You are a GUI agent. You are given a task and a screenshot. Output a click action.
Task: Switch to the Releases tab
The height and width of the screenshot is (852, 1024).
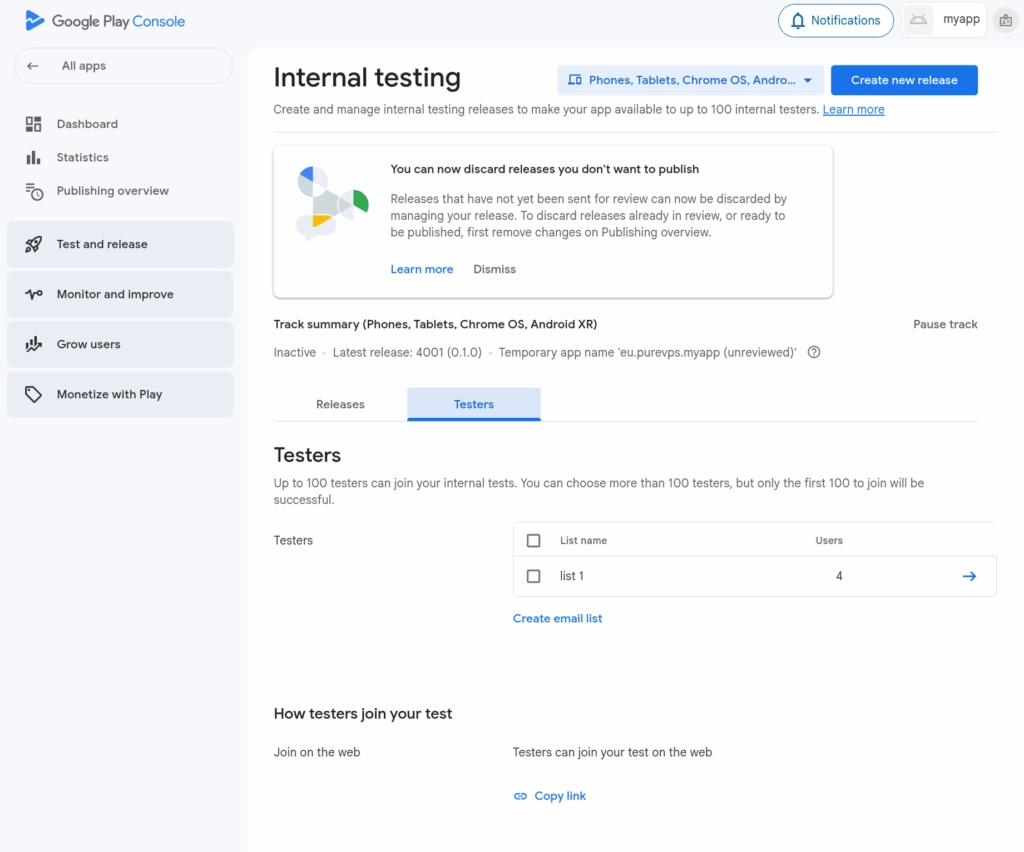point(340,404)
